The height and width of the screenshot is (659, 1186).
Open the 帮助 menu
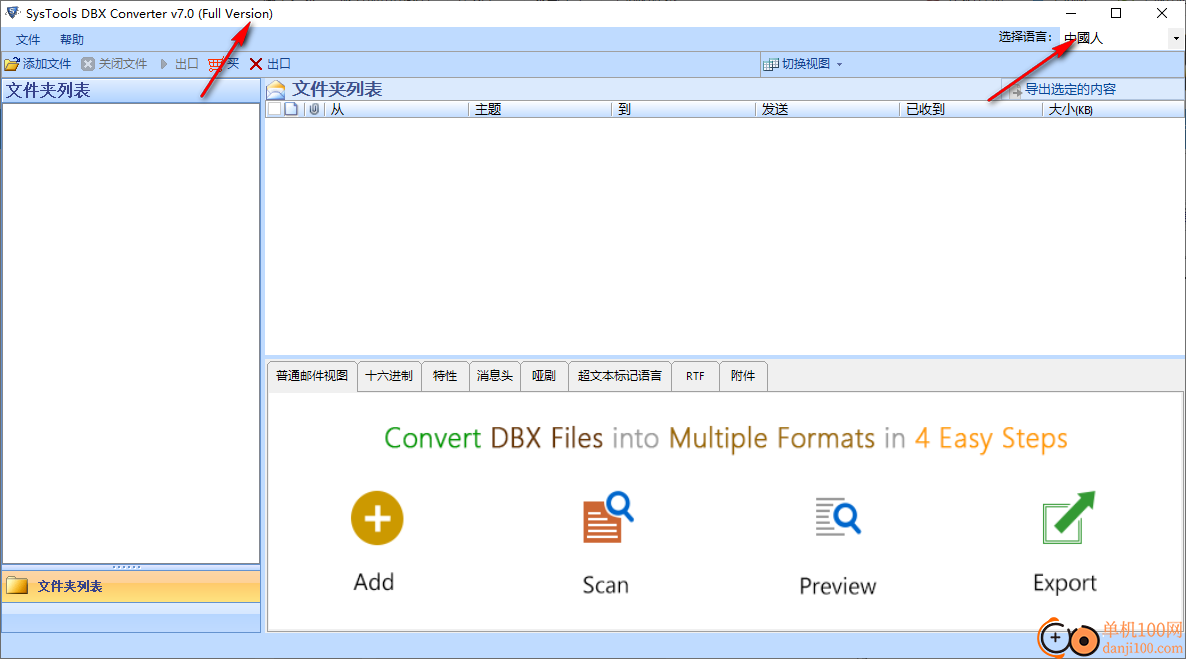pyautogui.click(x=72, y=39)
